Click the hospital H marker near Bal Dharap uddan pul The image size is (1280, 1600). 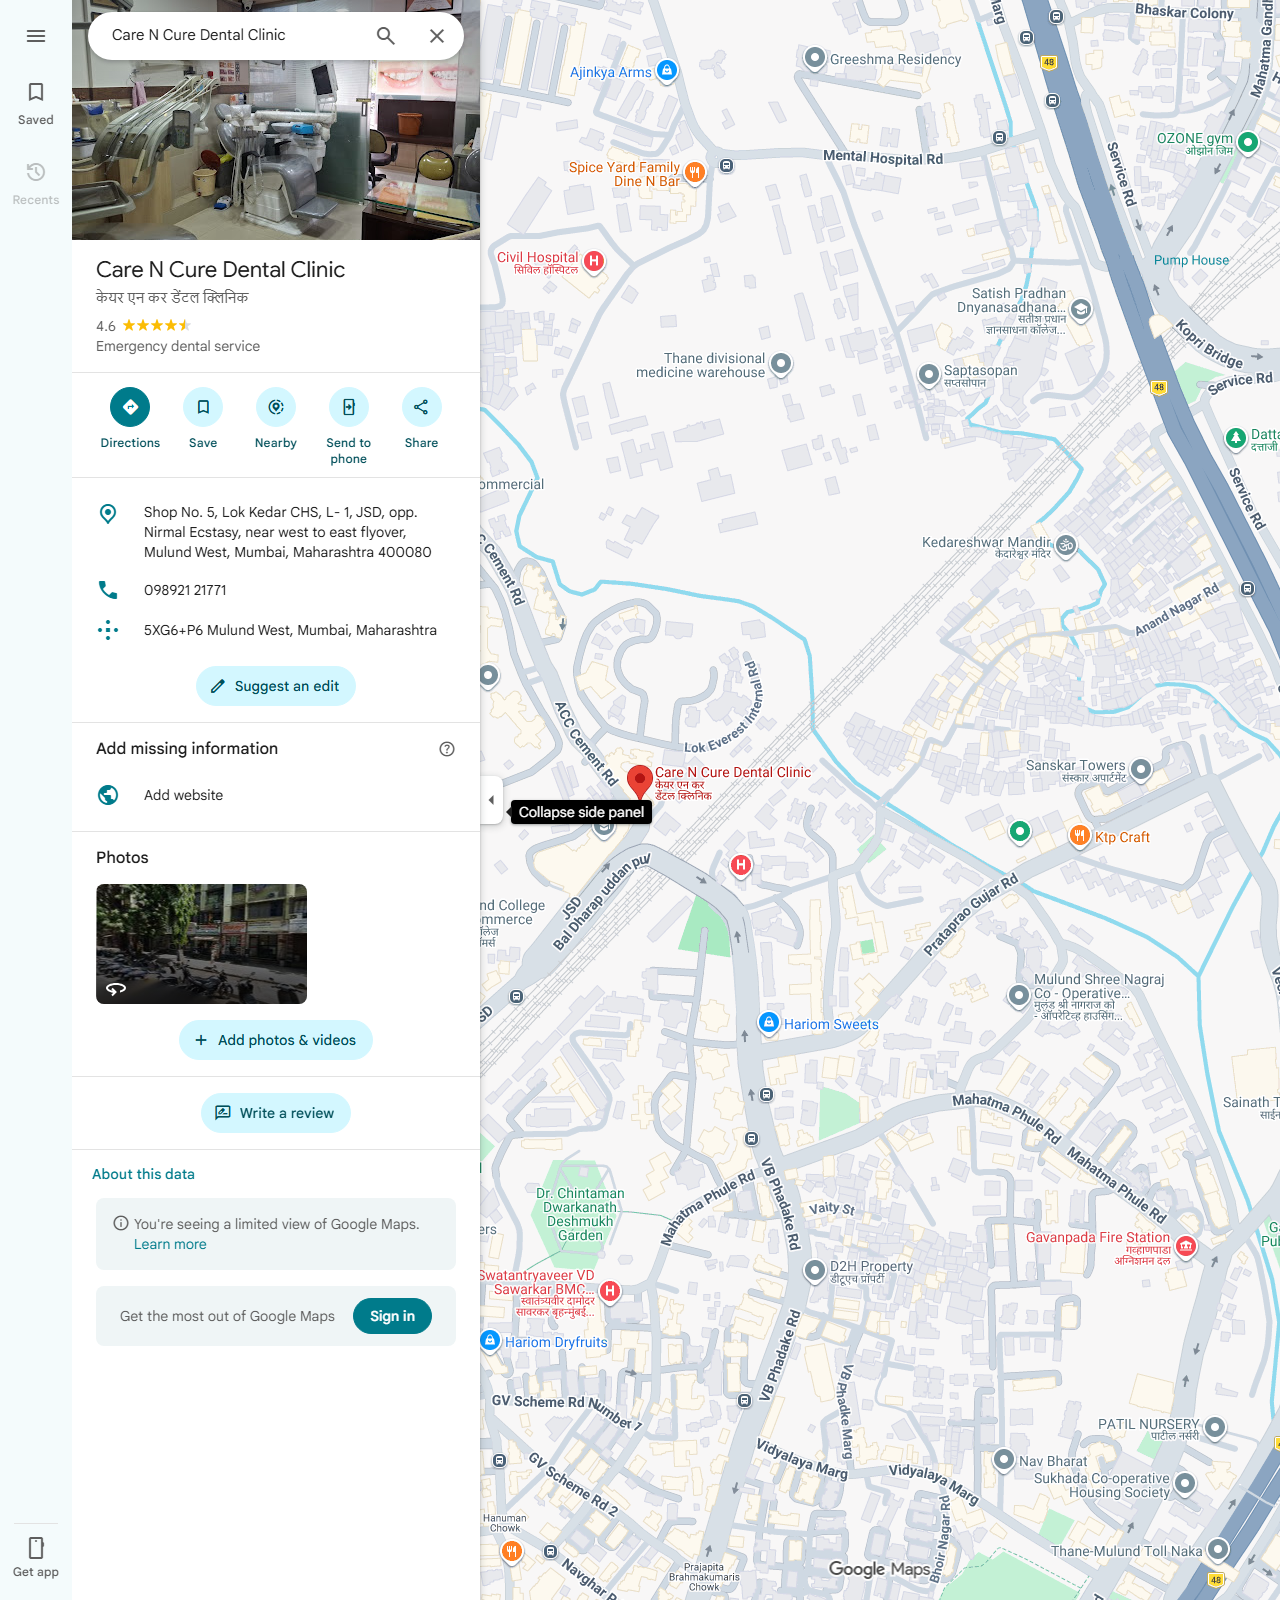coord(741,865)
